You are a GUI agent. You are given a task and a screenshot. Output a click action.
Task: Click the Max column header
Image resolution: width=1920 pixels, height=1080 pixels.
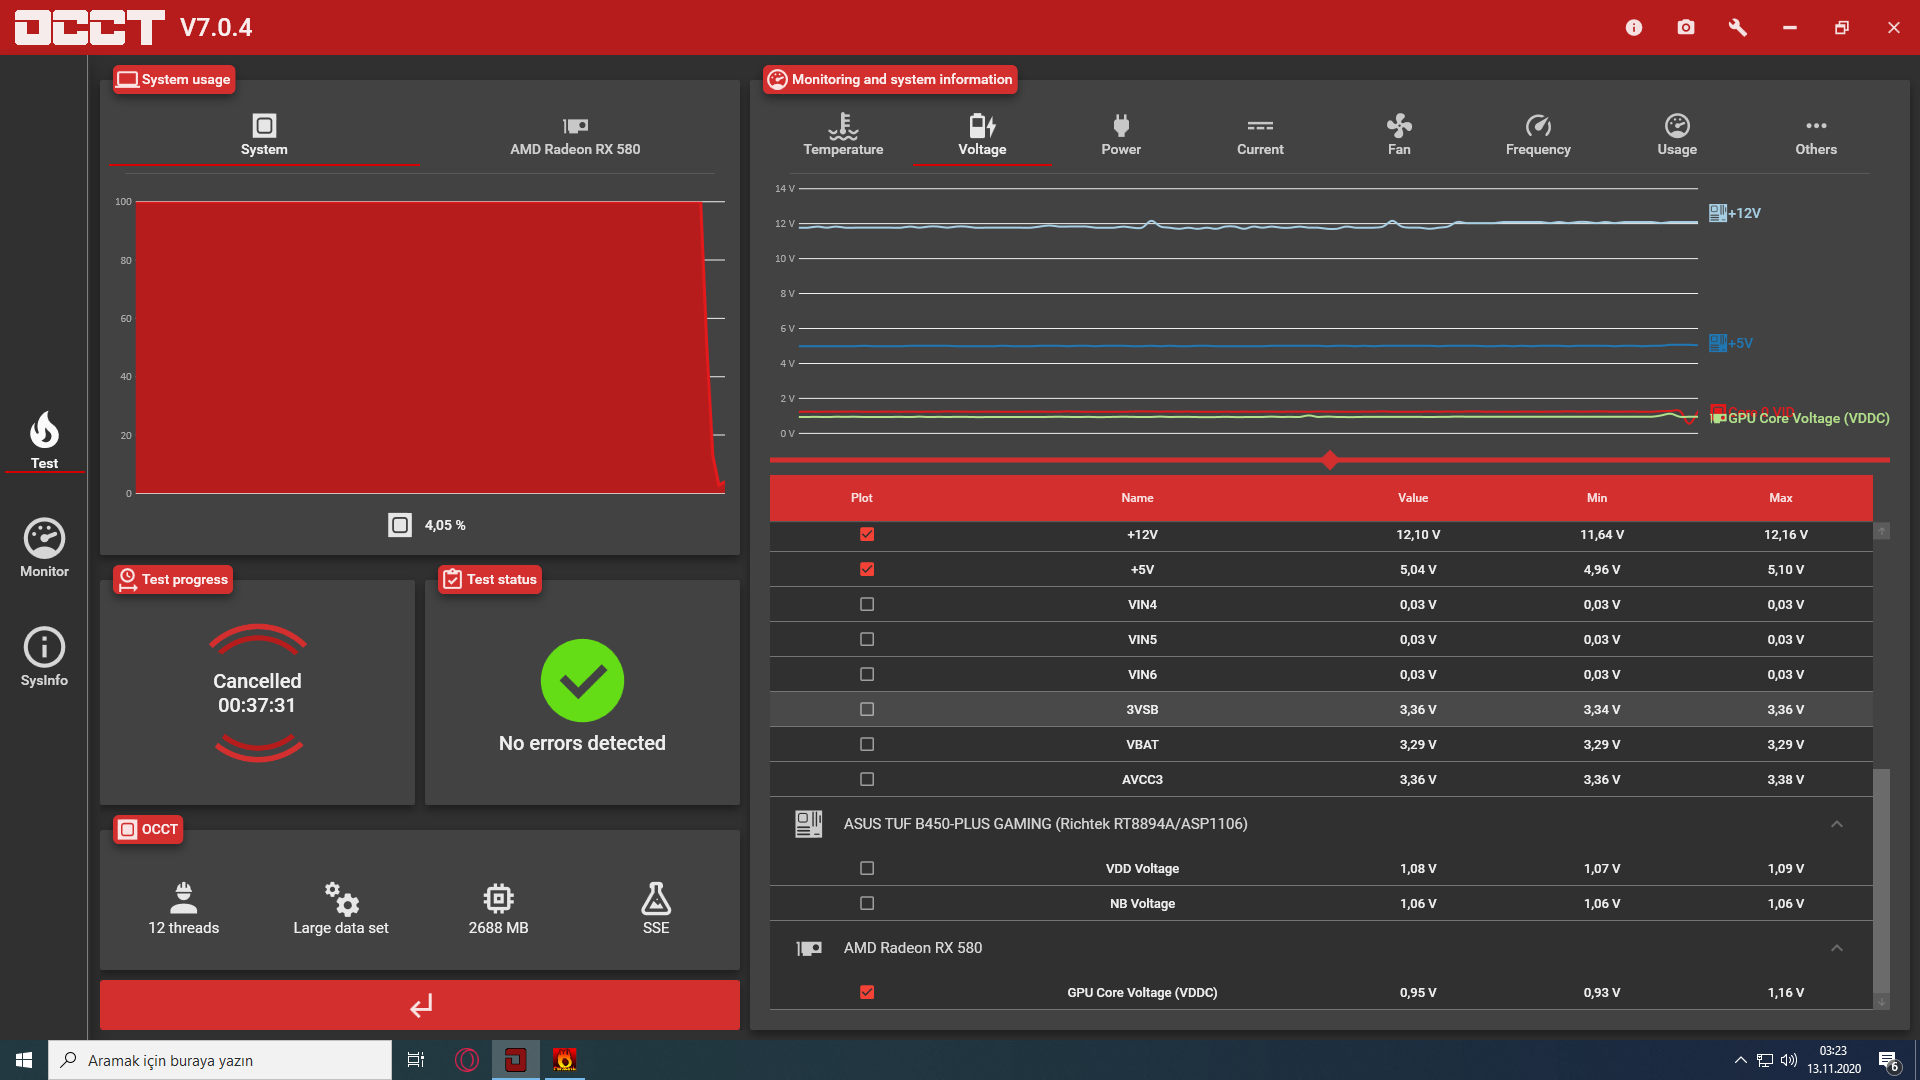click(x=1781, y=498)
